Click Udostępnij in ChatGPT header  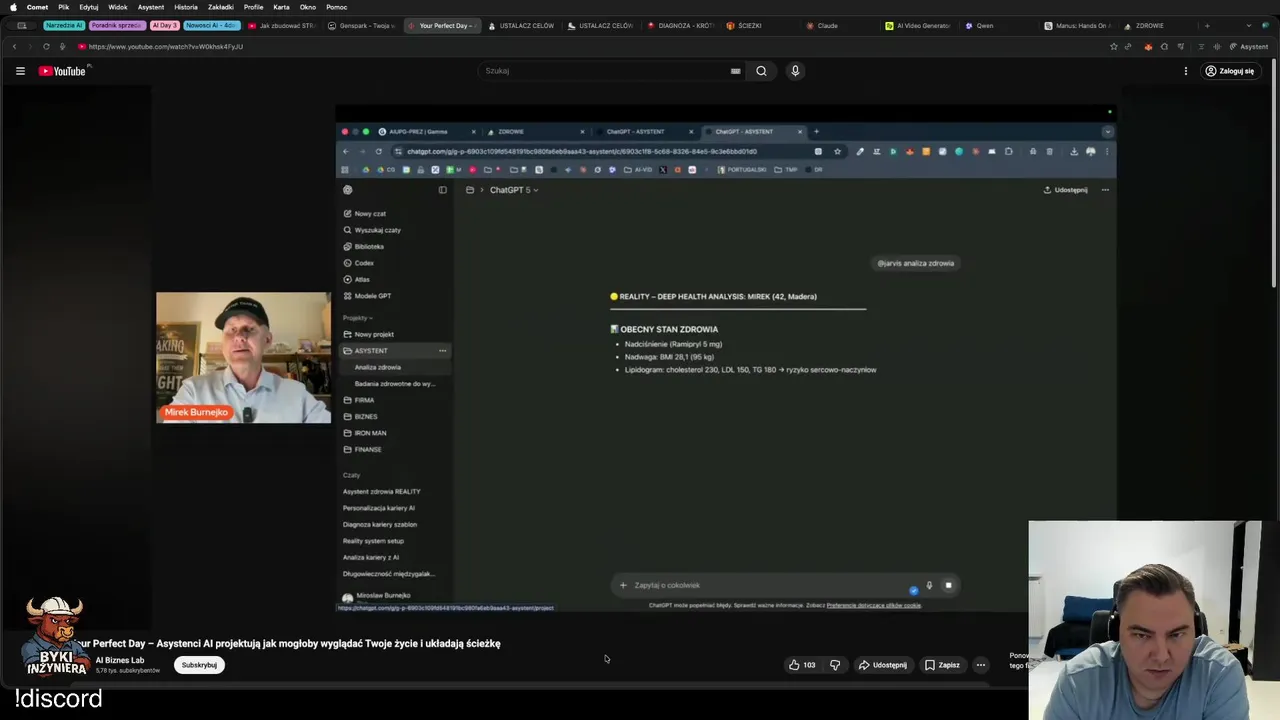coord(1065,190)
